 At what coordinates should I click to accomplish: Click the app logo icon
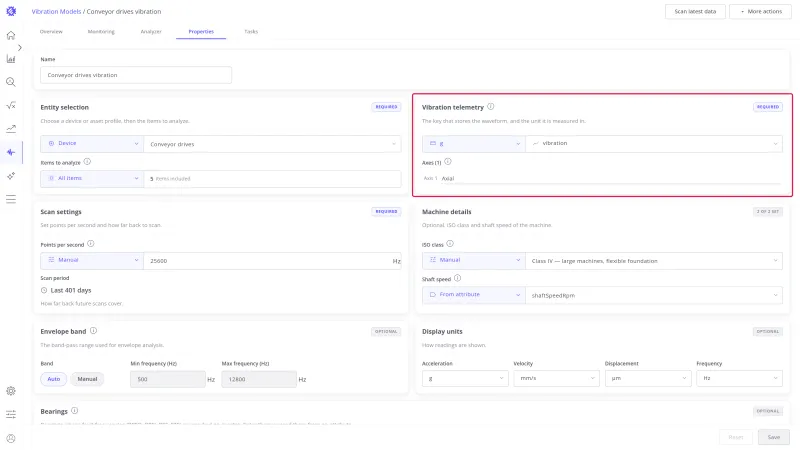coord(11,11)
